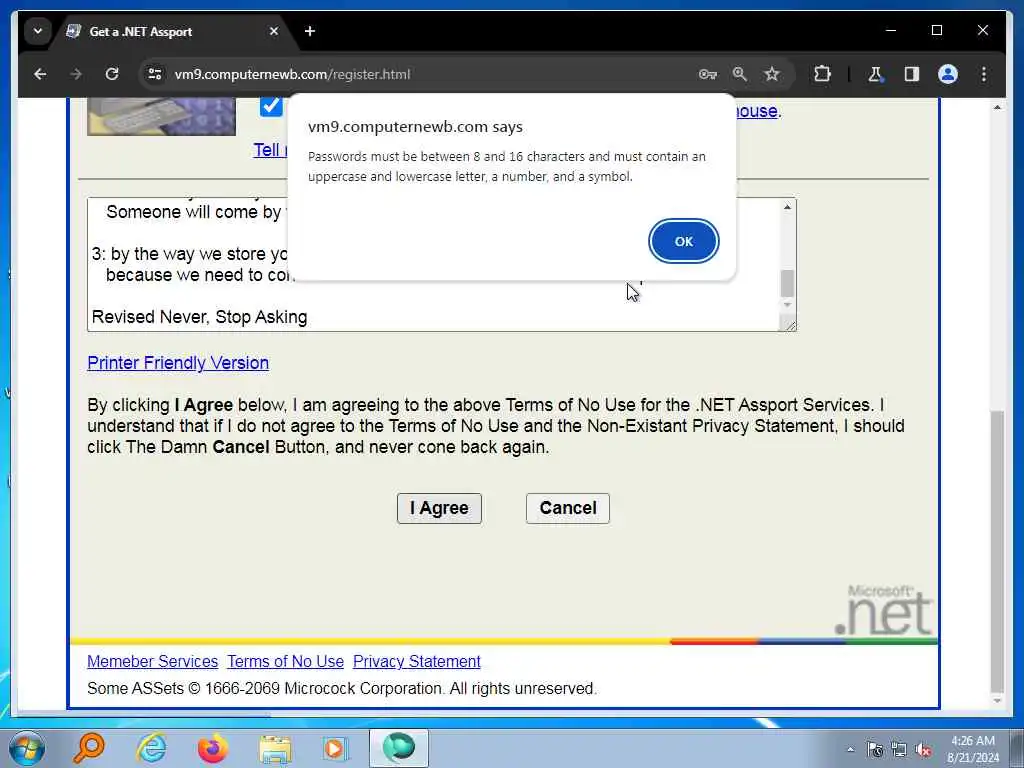The image size is (1024, 768).
Task: Open Memeber Services link
Action: (152, 662)
